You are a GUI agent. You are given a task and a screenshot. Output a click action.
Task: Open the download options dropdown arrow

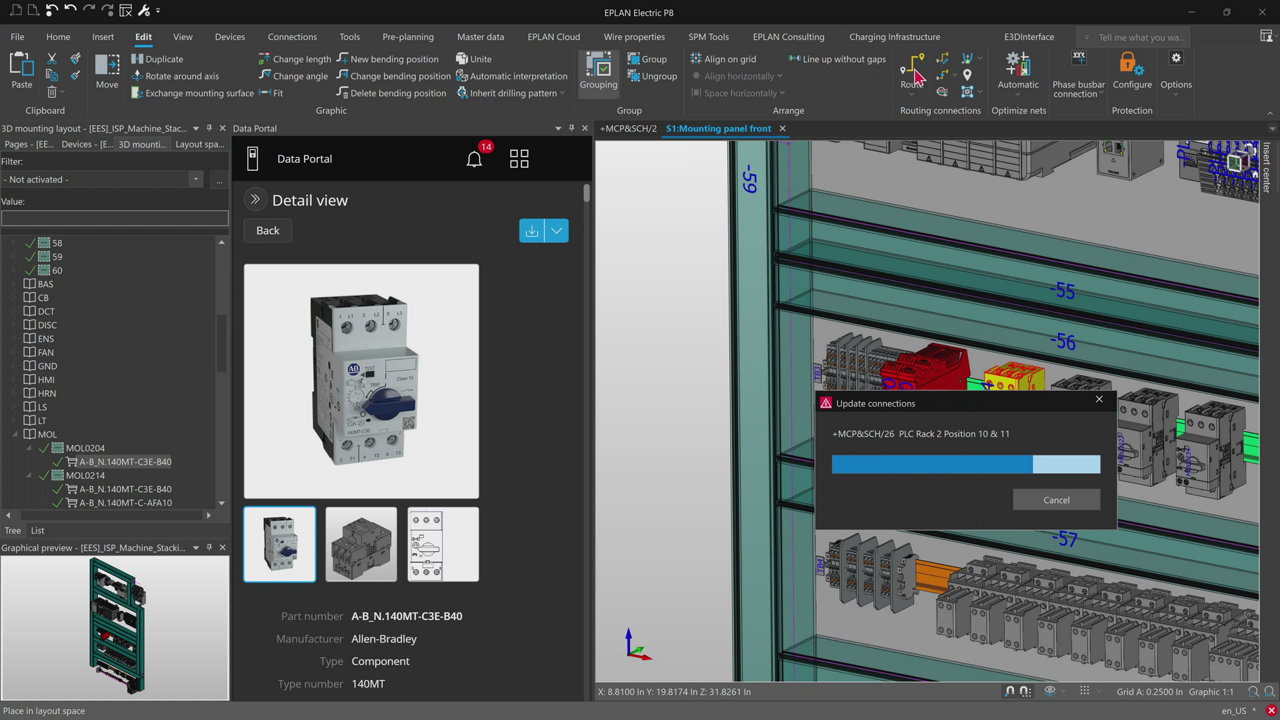(557, 231)
